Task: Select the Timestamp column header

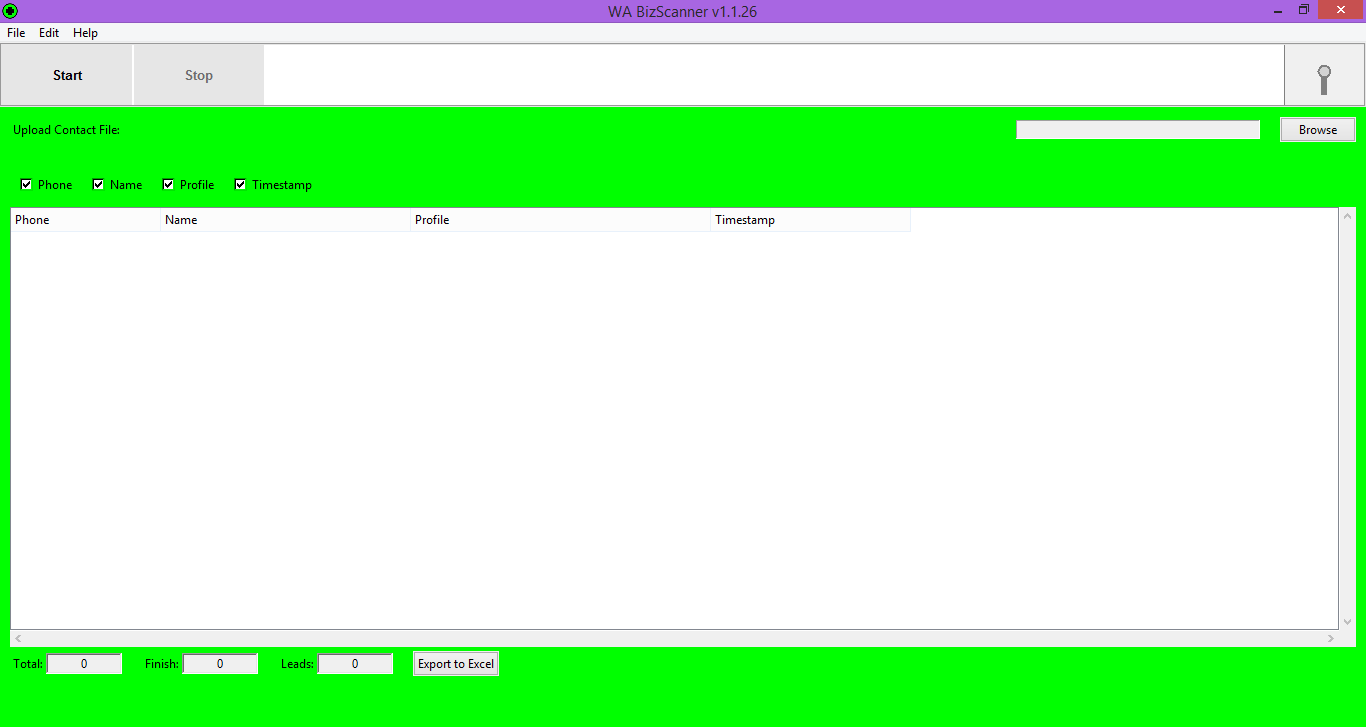Action: click(810, 220)
